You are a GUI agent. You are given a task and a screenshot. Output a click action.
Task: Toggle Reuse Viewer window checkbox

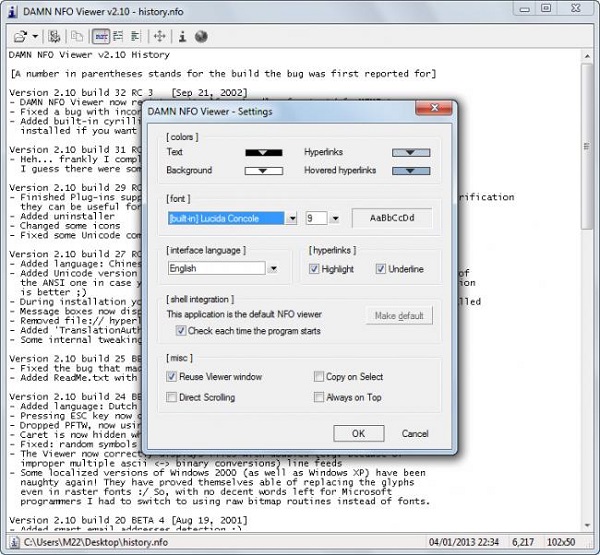(x=171, y=377)
